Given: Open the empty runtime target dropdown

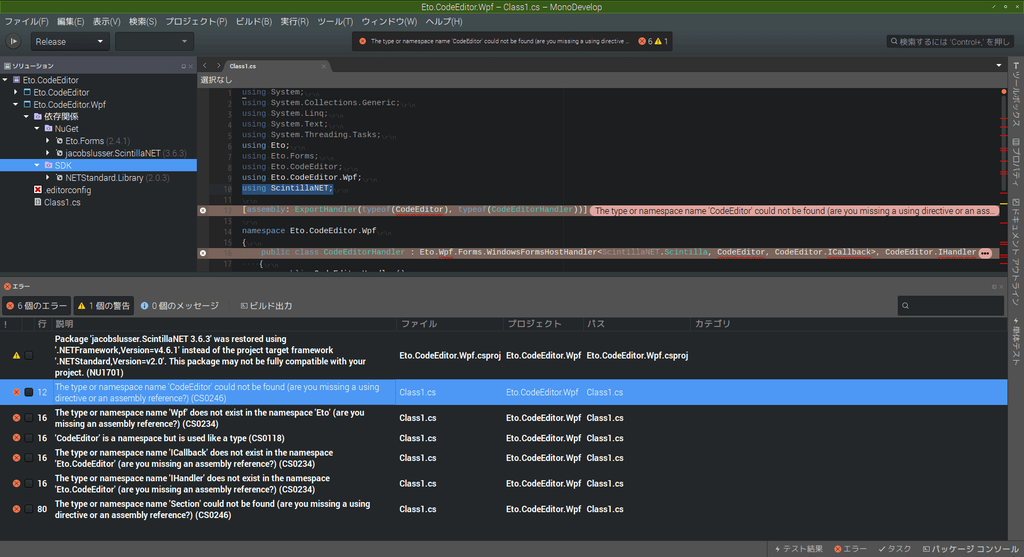Looking at the screenshot, I should point(154,42).
